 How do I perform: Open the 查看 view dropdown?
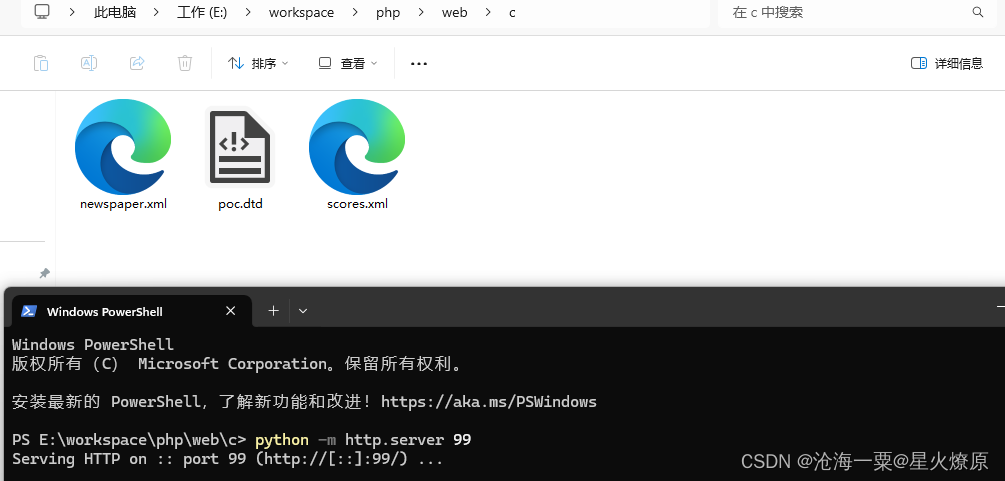pos(348,63)
